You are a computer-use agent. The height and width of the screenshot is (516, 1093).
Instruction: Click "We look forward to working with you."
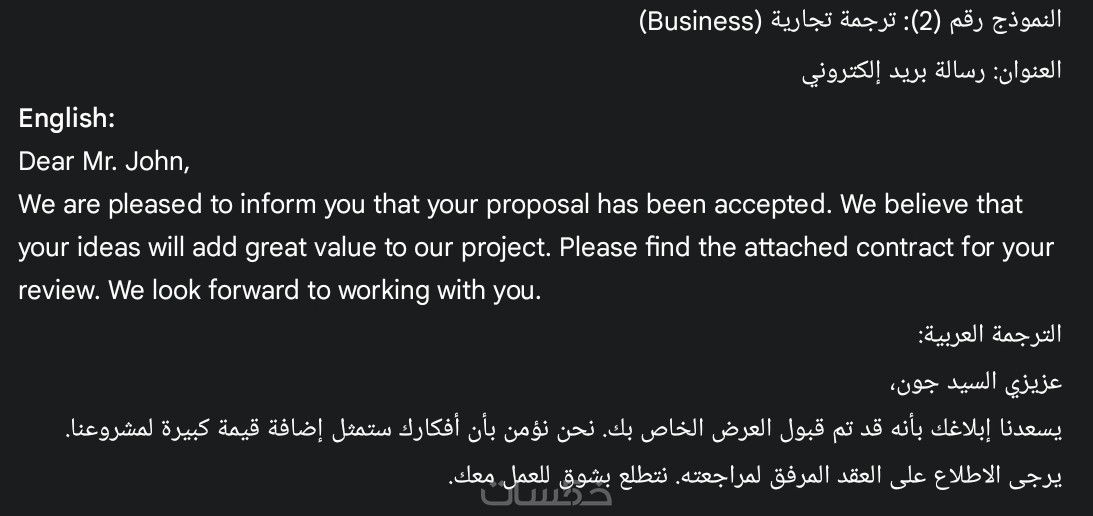point(324,290)
